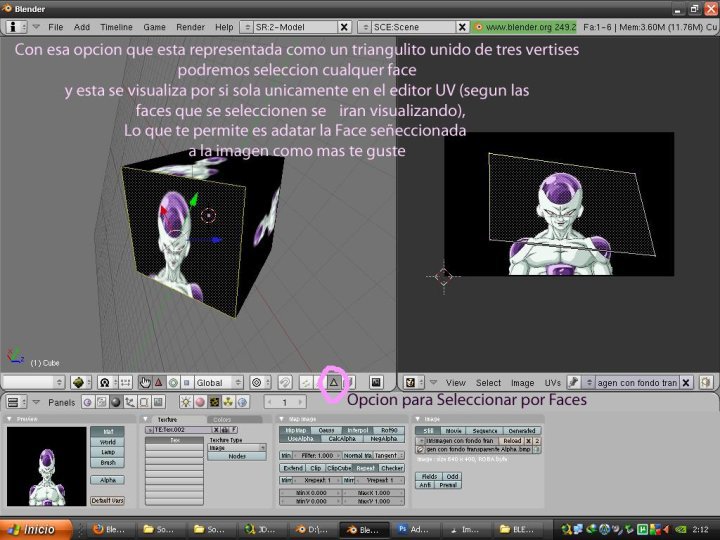Open the Game menu
Viewport: 720px width, 540px height.
click(154, 27)
